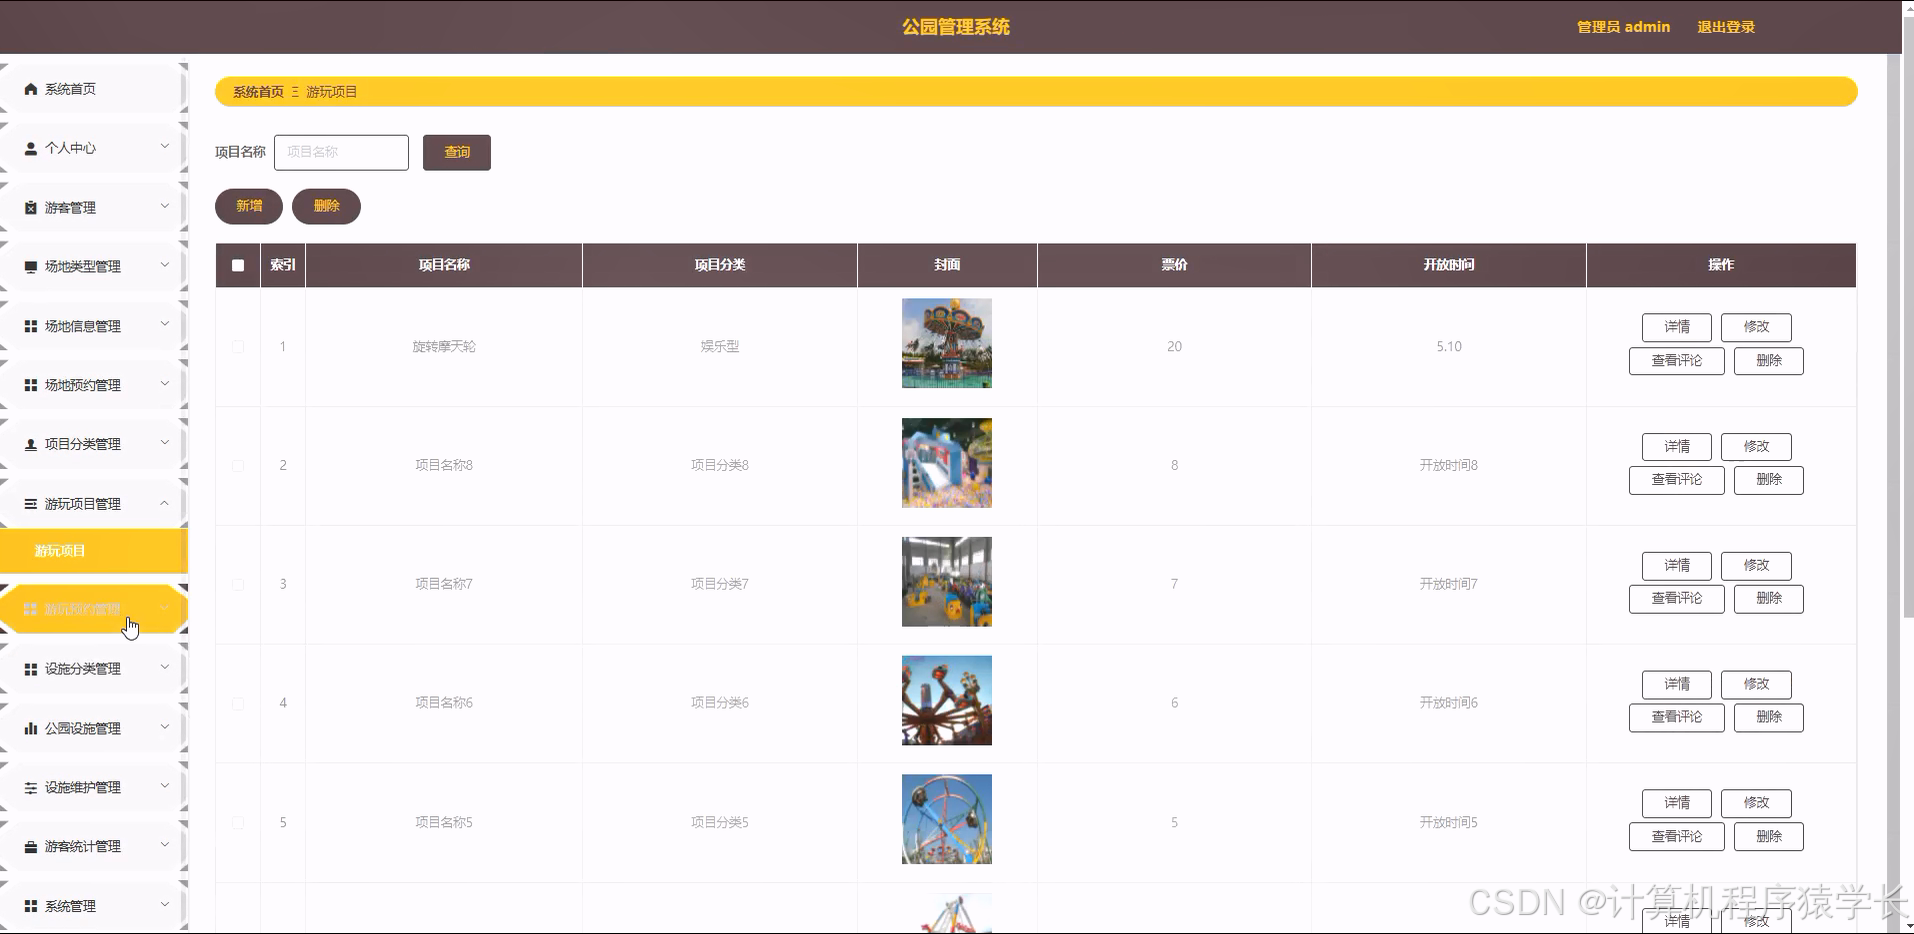Click the person icon beside 个人中心

(31, 148)
